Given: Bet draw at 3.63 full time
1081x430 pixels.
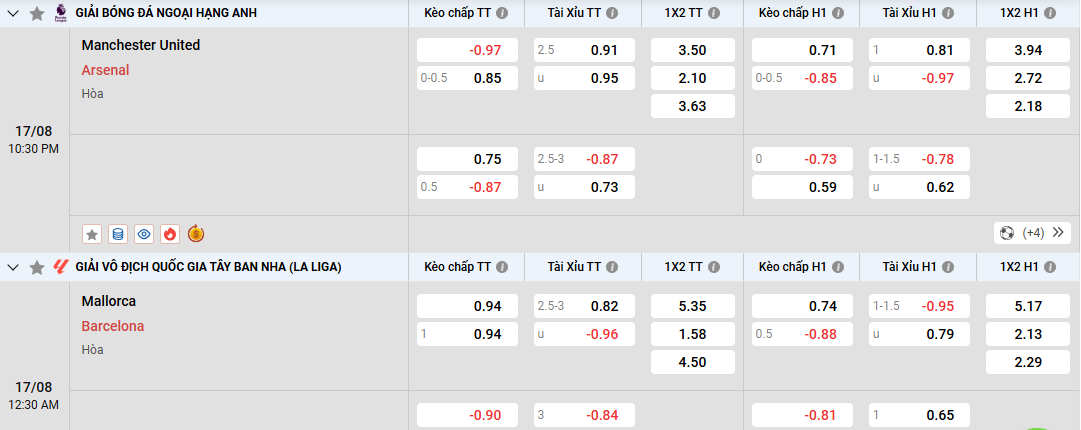Looking at the screenshot, I should (x=693, y=106).
